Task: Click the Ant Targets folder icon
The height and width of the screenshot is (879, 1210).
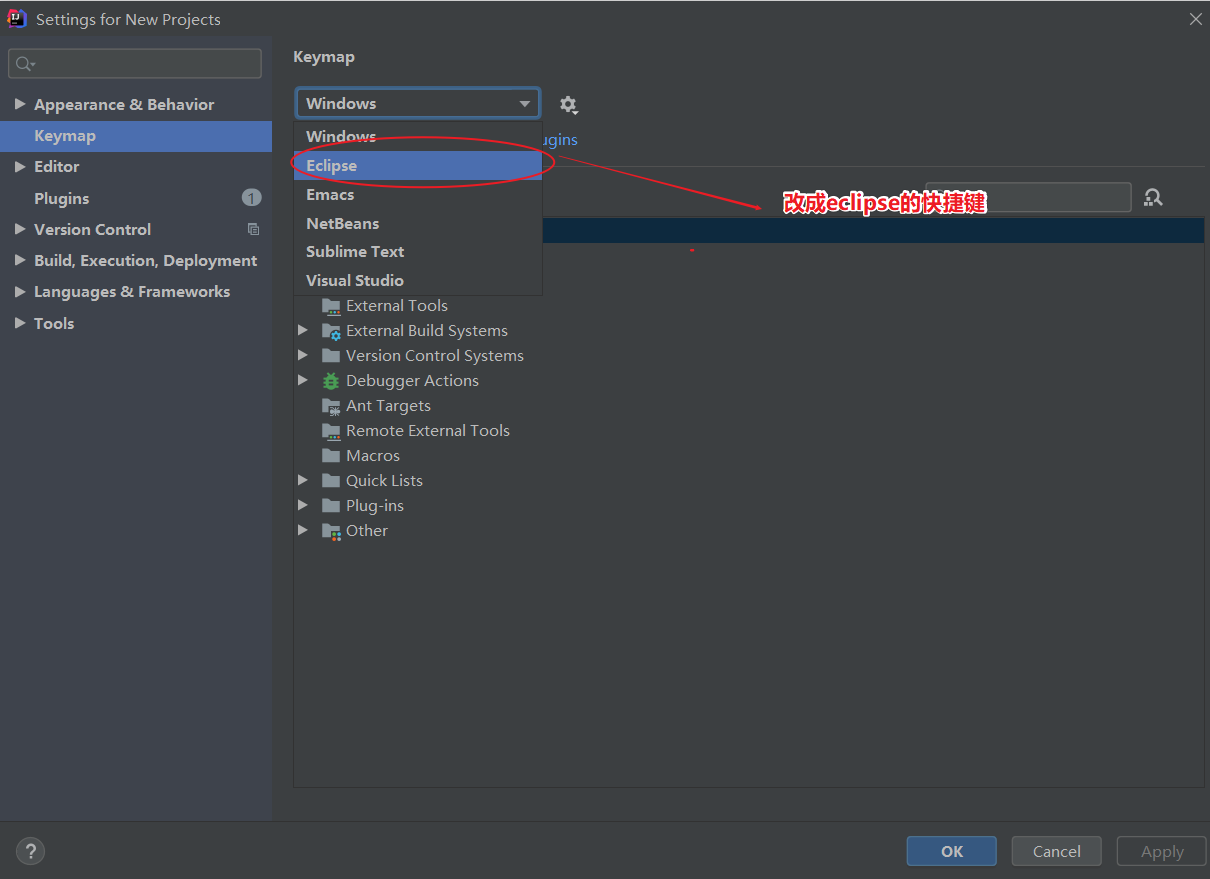Action: (x=331, y=406)
